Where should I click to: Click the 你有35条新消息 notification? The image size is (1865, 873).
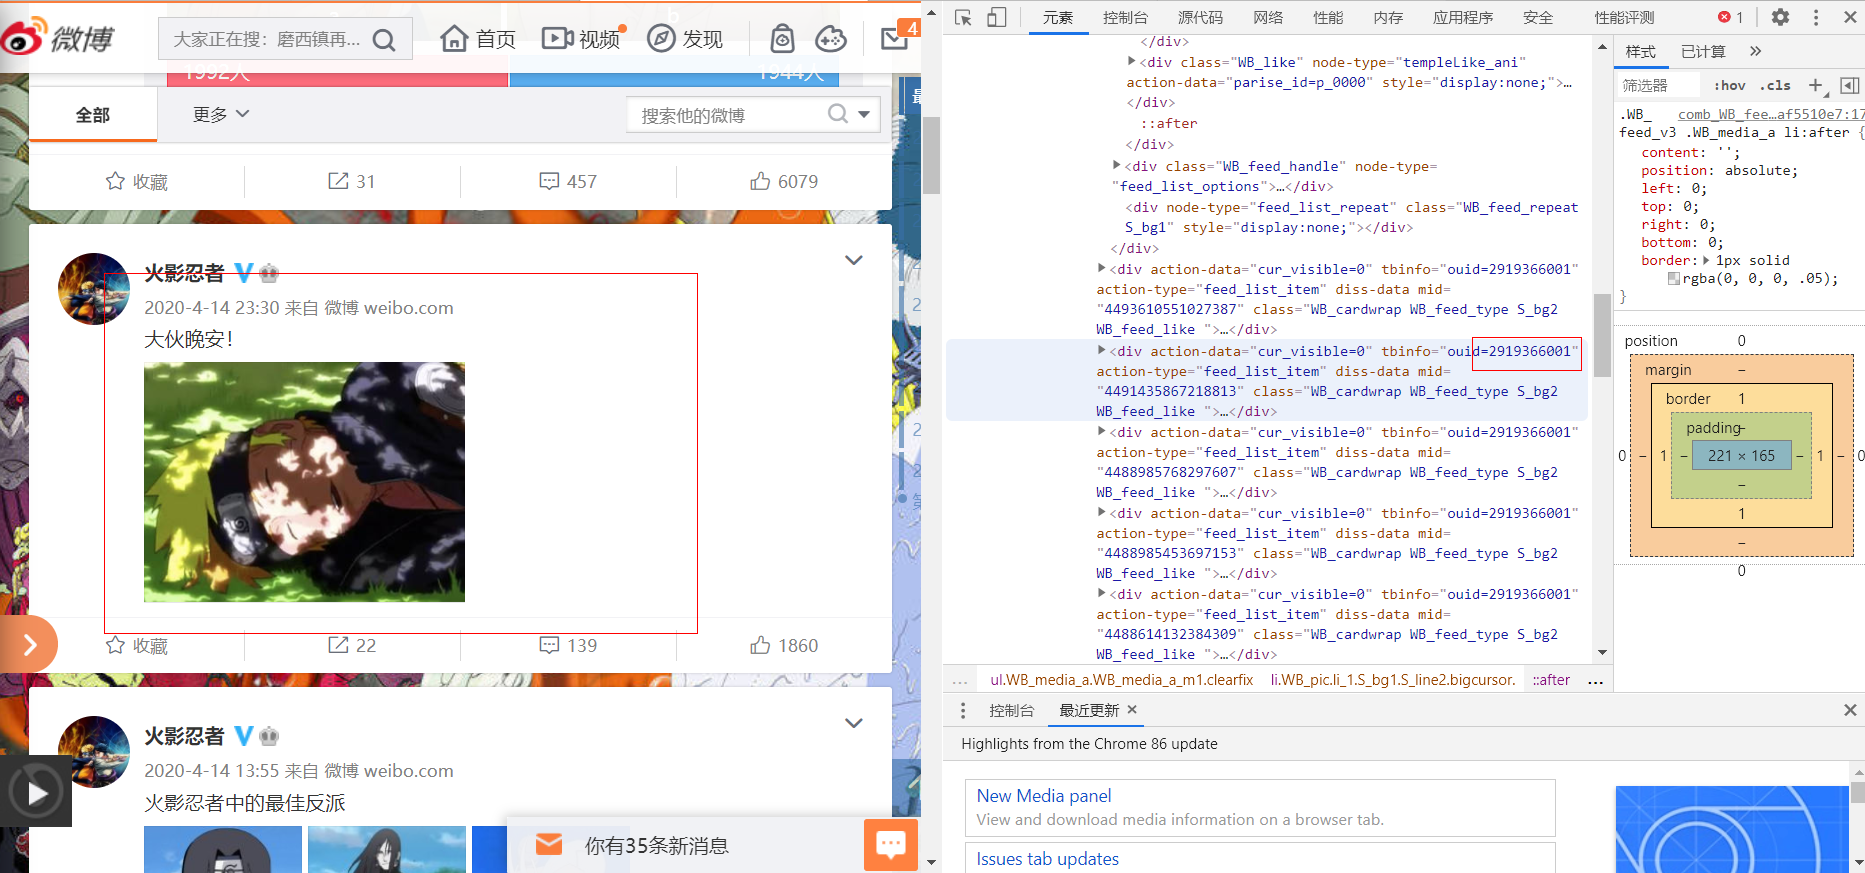pyautogui.click(x=656, y=845)
